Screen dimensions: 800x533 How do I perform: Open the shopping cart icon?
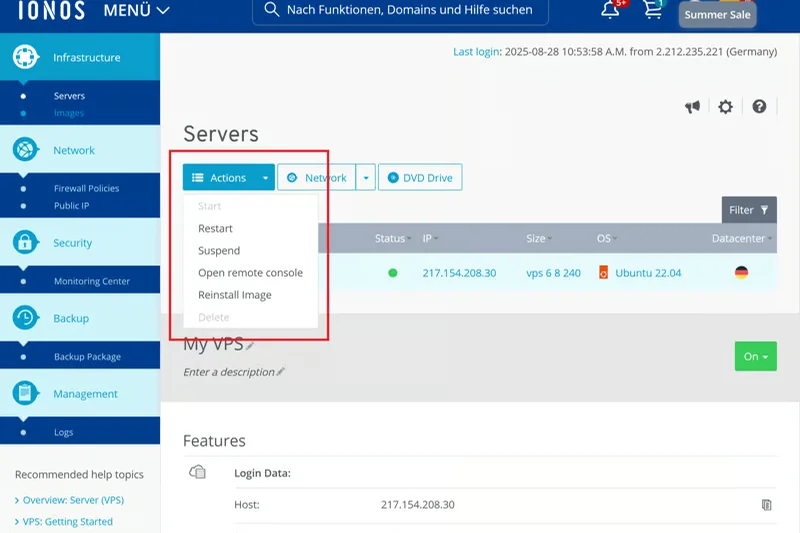click(653, 11)
